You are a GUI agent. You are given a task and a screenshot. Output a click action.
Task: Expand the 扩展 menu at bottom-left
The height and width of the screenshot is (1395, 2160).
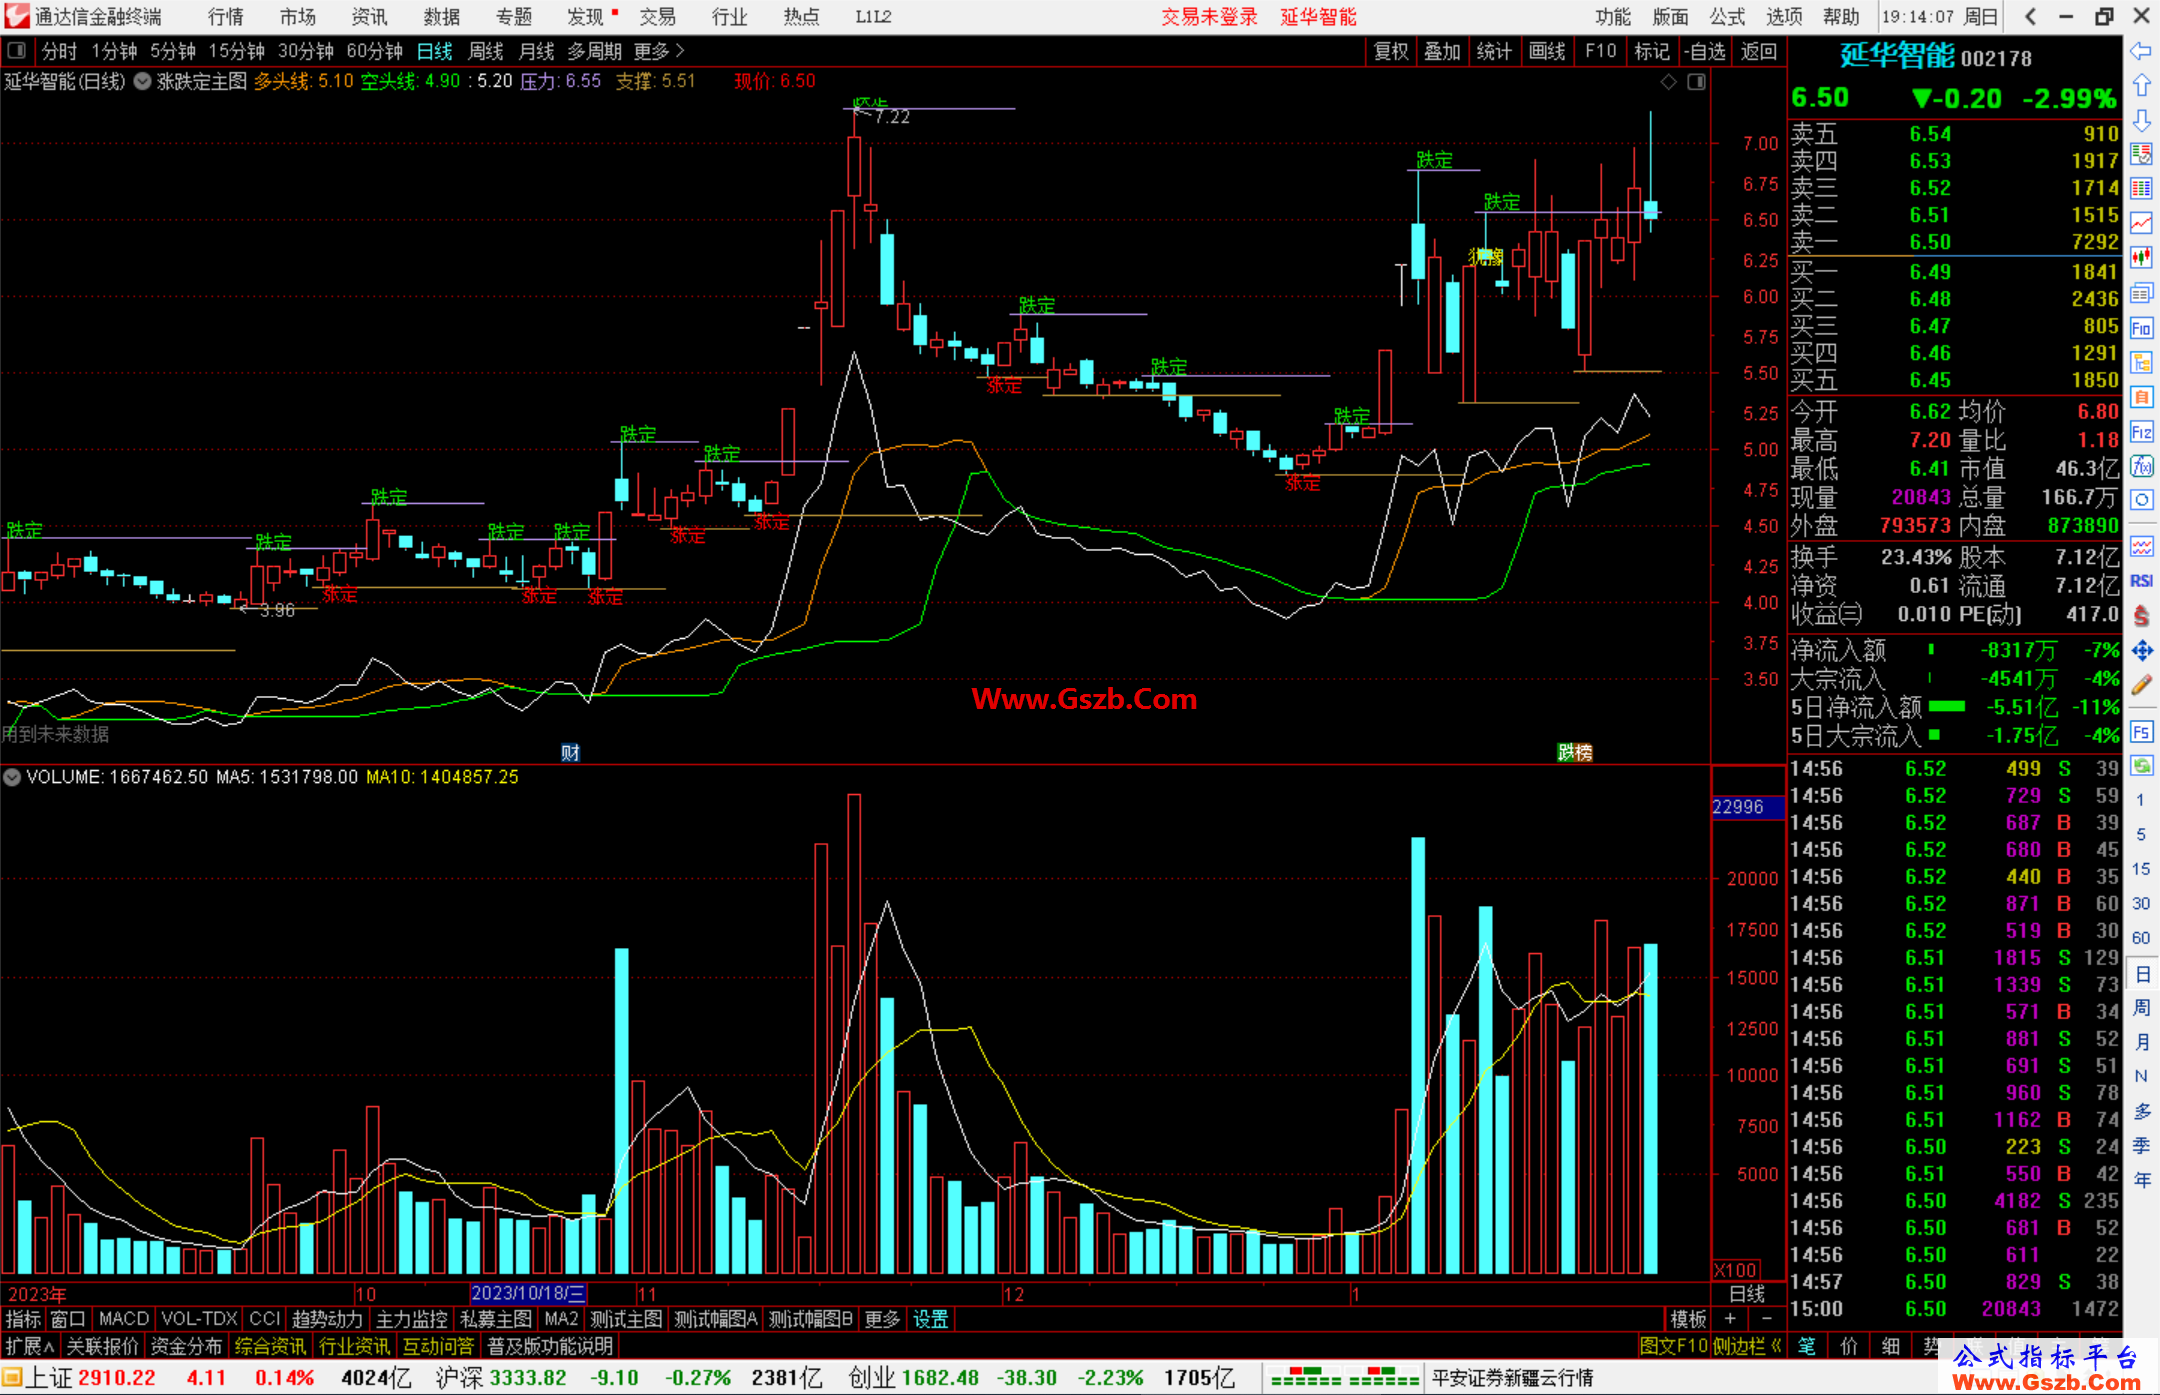[x=30, y=1346]
